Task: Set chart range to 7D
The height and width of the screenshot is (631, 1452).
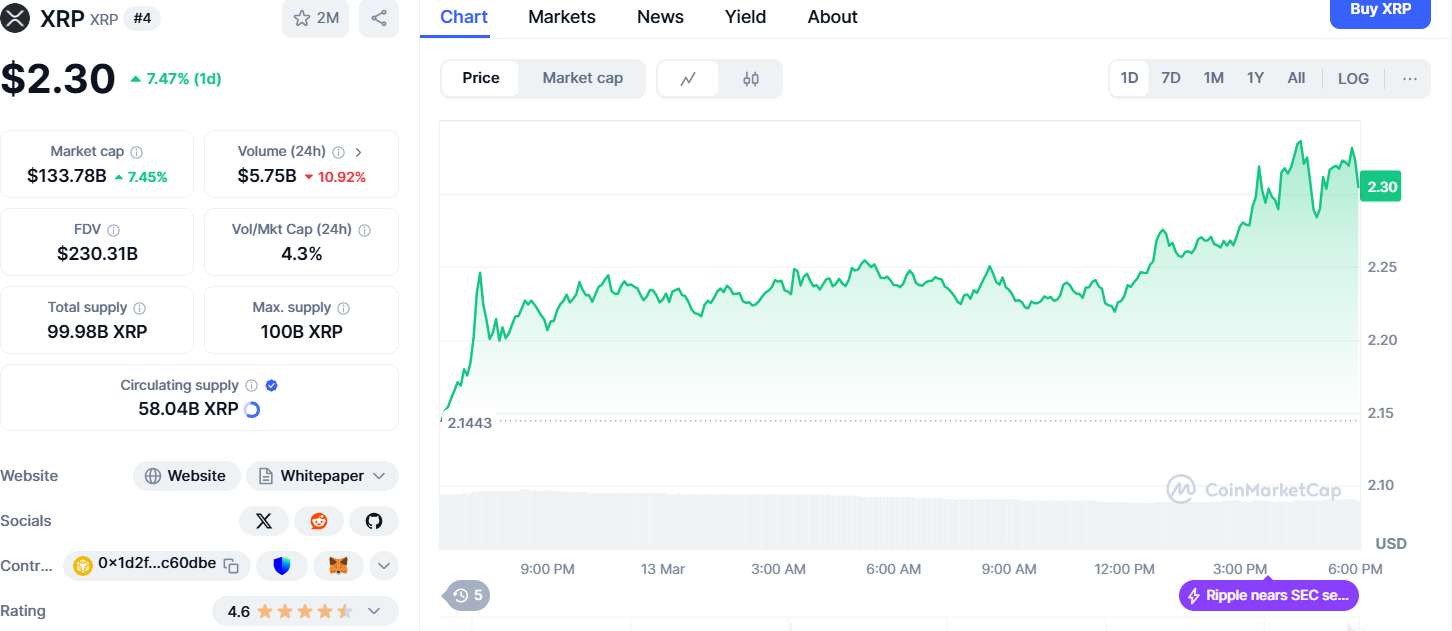Action: pos(1171,78)
